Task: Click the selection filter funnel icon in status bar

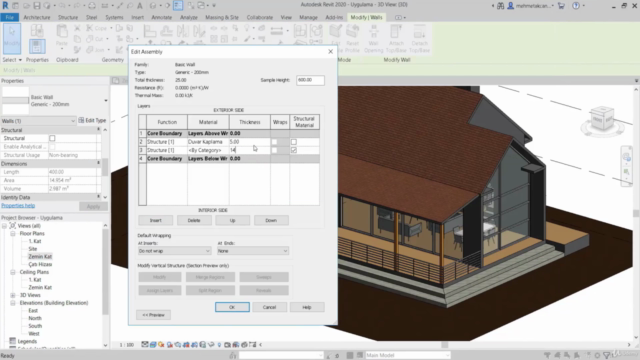Action: click(x=607, y=355)
